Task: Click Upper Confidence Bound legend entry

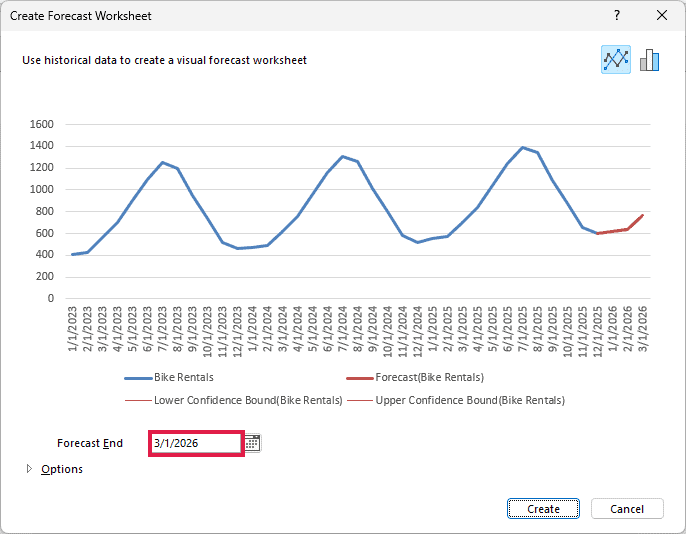Action: pyautogui.click(x=456, y=400)
